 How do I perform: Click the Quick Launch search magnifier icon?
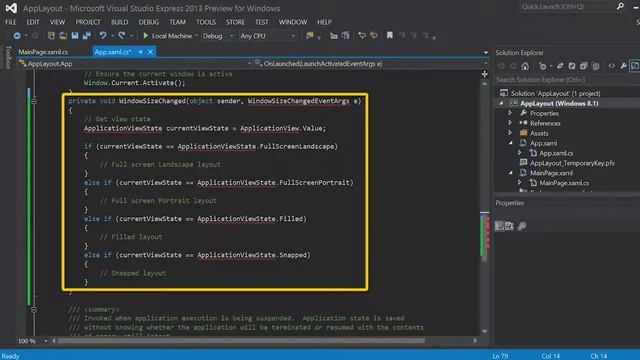click(620, 6)
